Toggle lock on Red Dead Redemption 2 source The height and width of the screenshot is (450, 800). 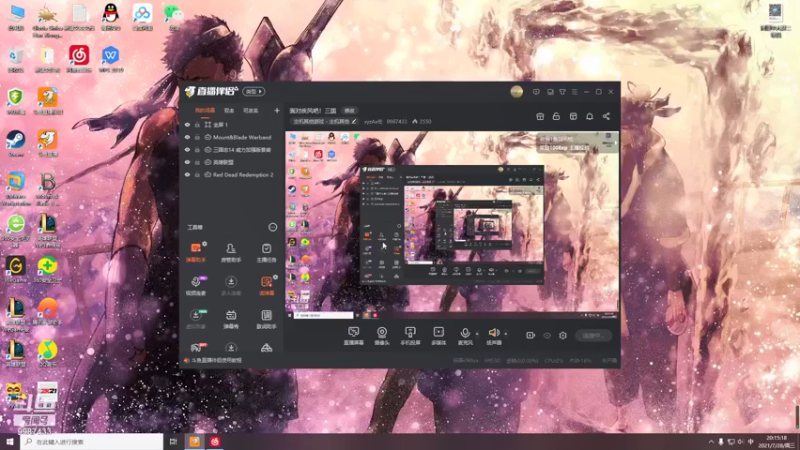click(x=197, y=174)
